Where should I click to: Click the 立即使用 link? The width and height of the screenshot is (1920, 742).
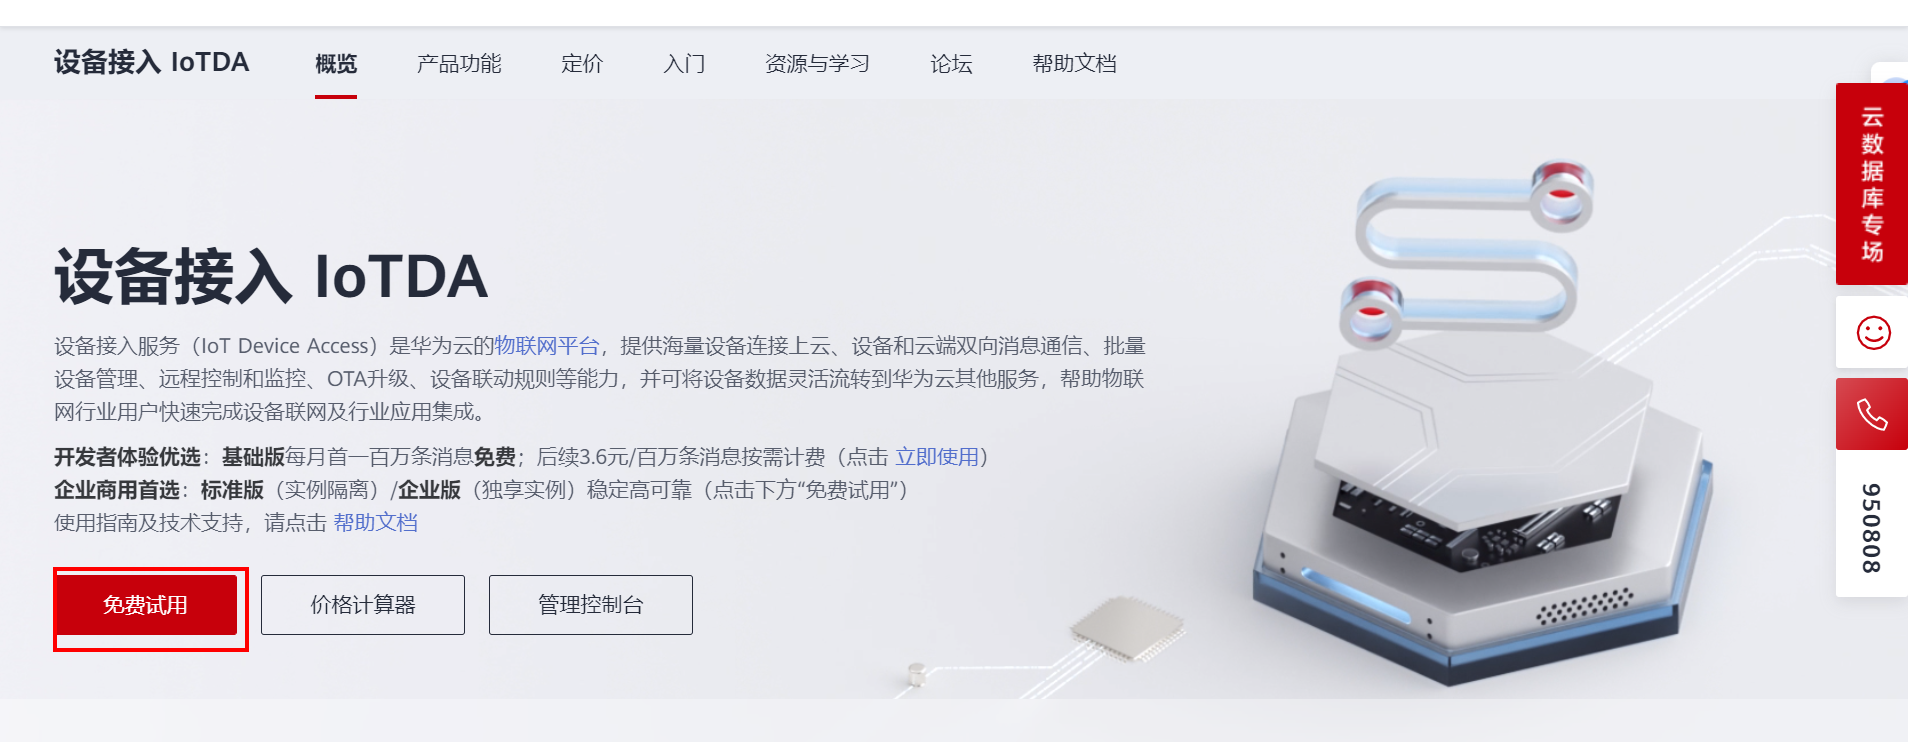coord(937,457)
